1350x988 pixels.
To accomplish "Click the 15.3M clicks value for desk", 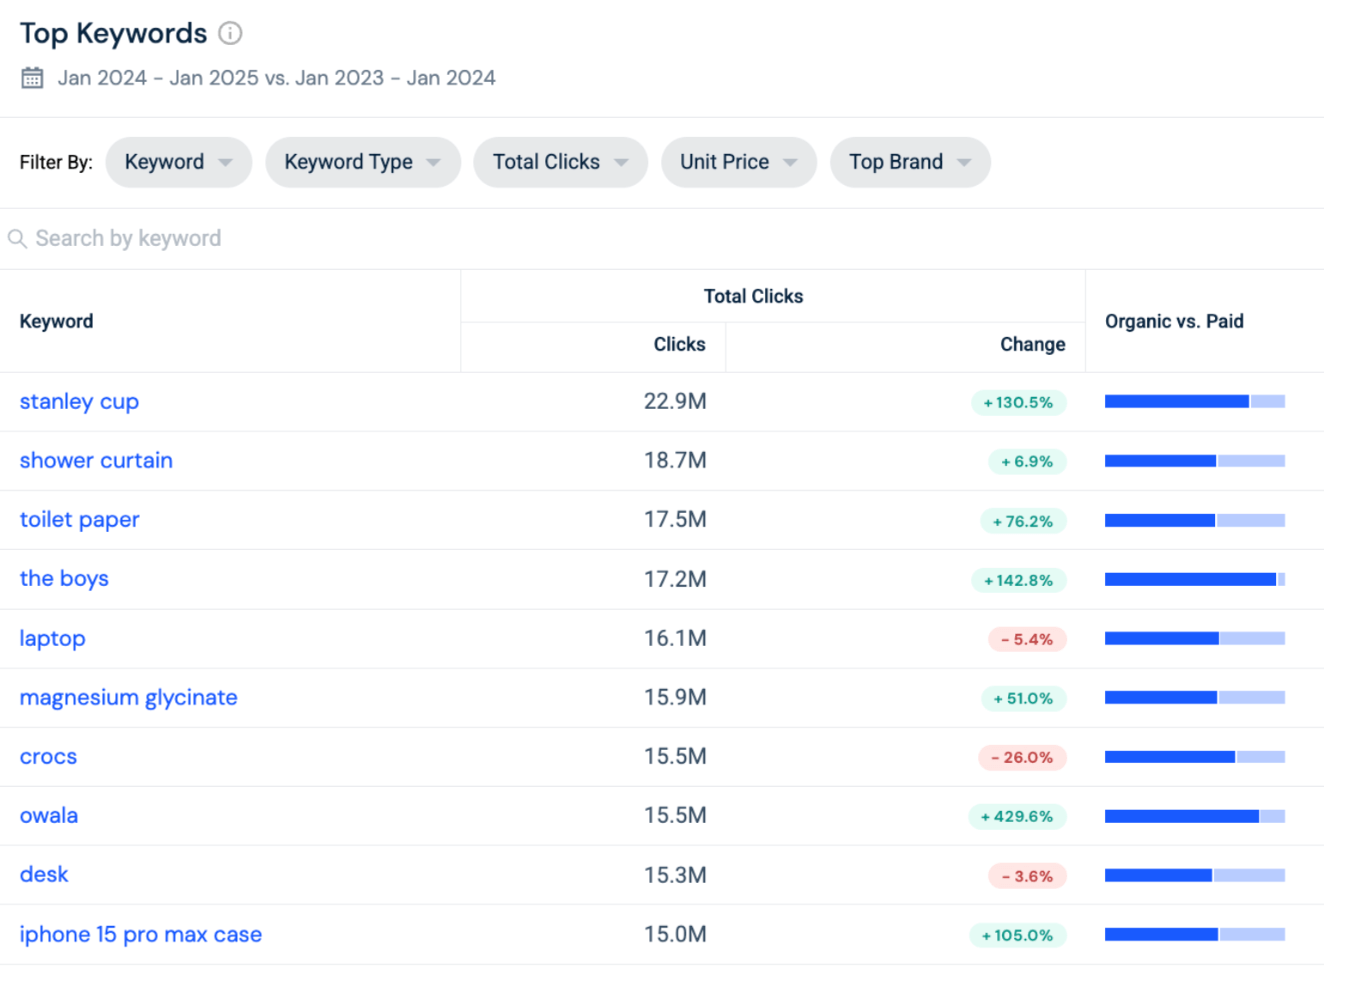I will tap(675, 875).
